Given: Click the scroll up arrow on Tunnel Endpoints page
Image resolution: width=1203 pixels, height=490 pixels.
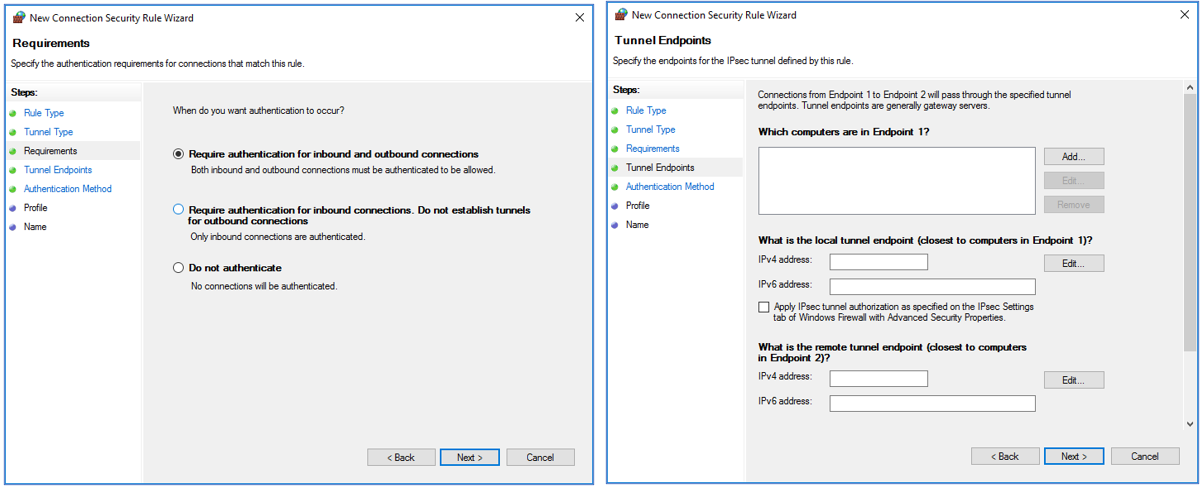Looking at the screenshot, I should pyautogui.click(x=1189, y=89).
